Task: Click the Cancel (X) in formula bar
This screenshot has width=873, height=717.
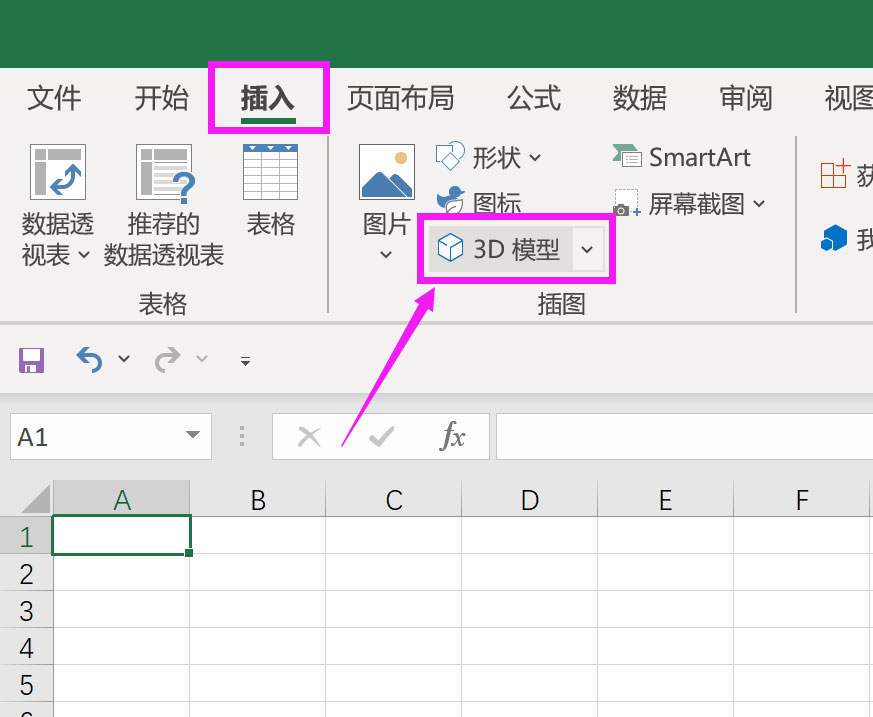Action: coord(310,436)
